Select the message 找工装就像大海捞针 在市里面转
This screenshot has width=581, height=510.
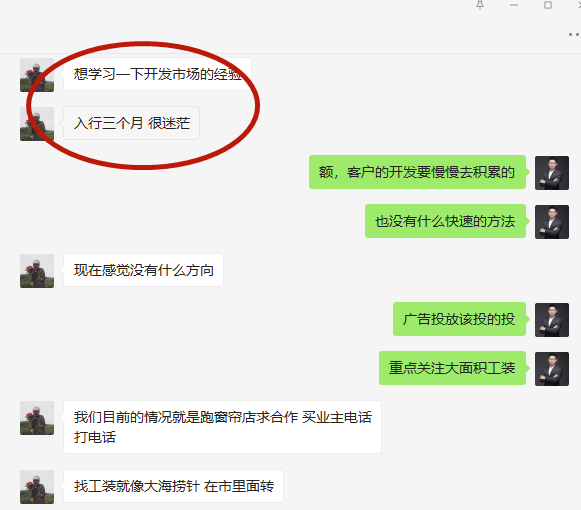coord(173,486)
